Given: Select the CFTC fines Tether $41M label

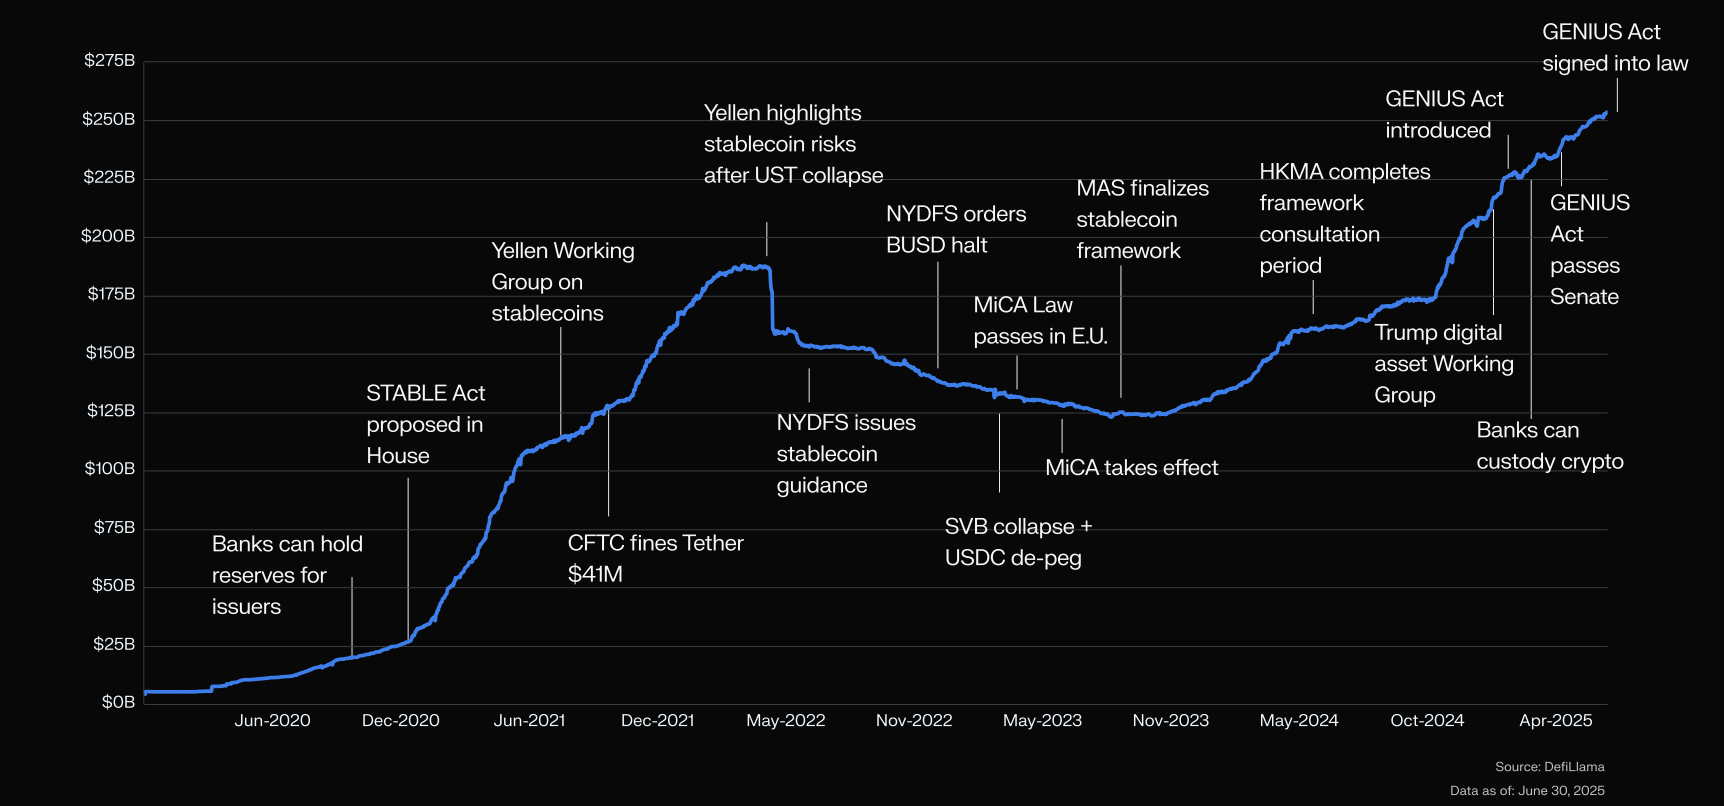Looking at the screenshot, I should [655, 558].
